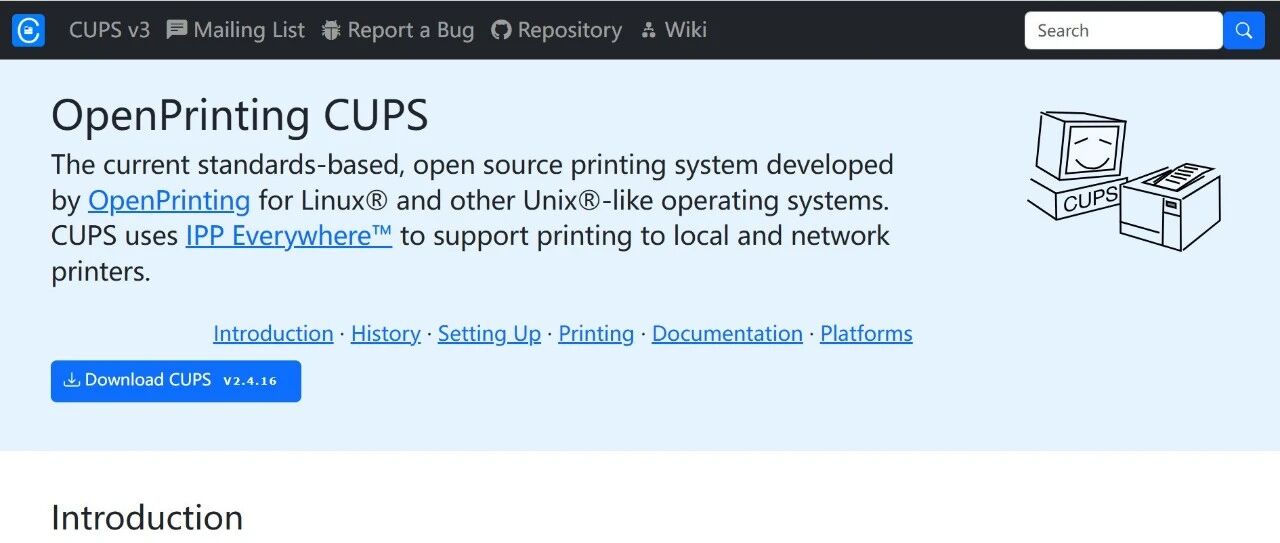Jump to the Introduction section link

pos(273,333)
